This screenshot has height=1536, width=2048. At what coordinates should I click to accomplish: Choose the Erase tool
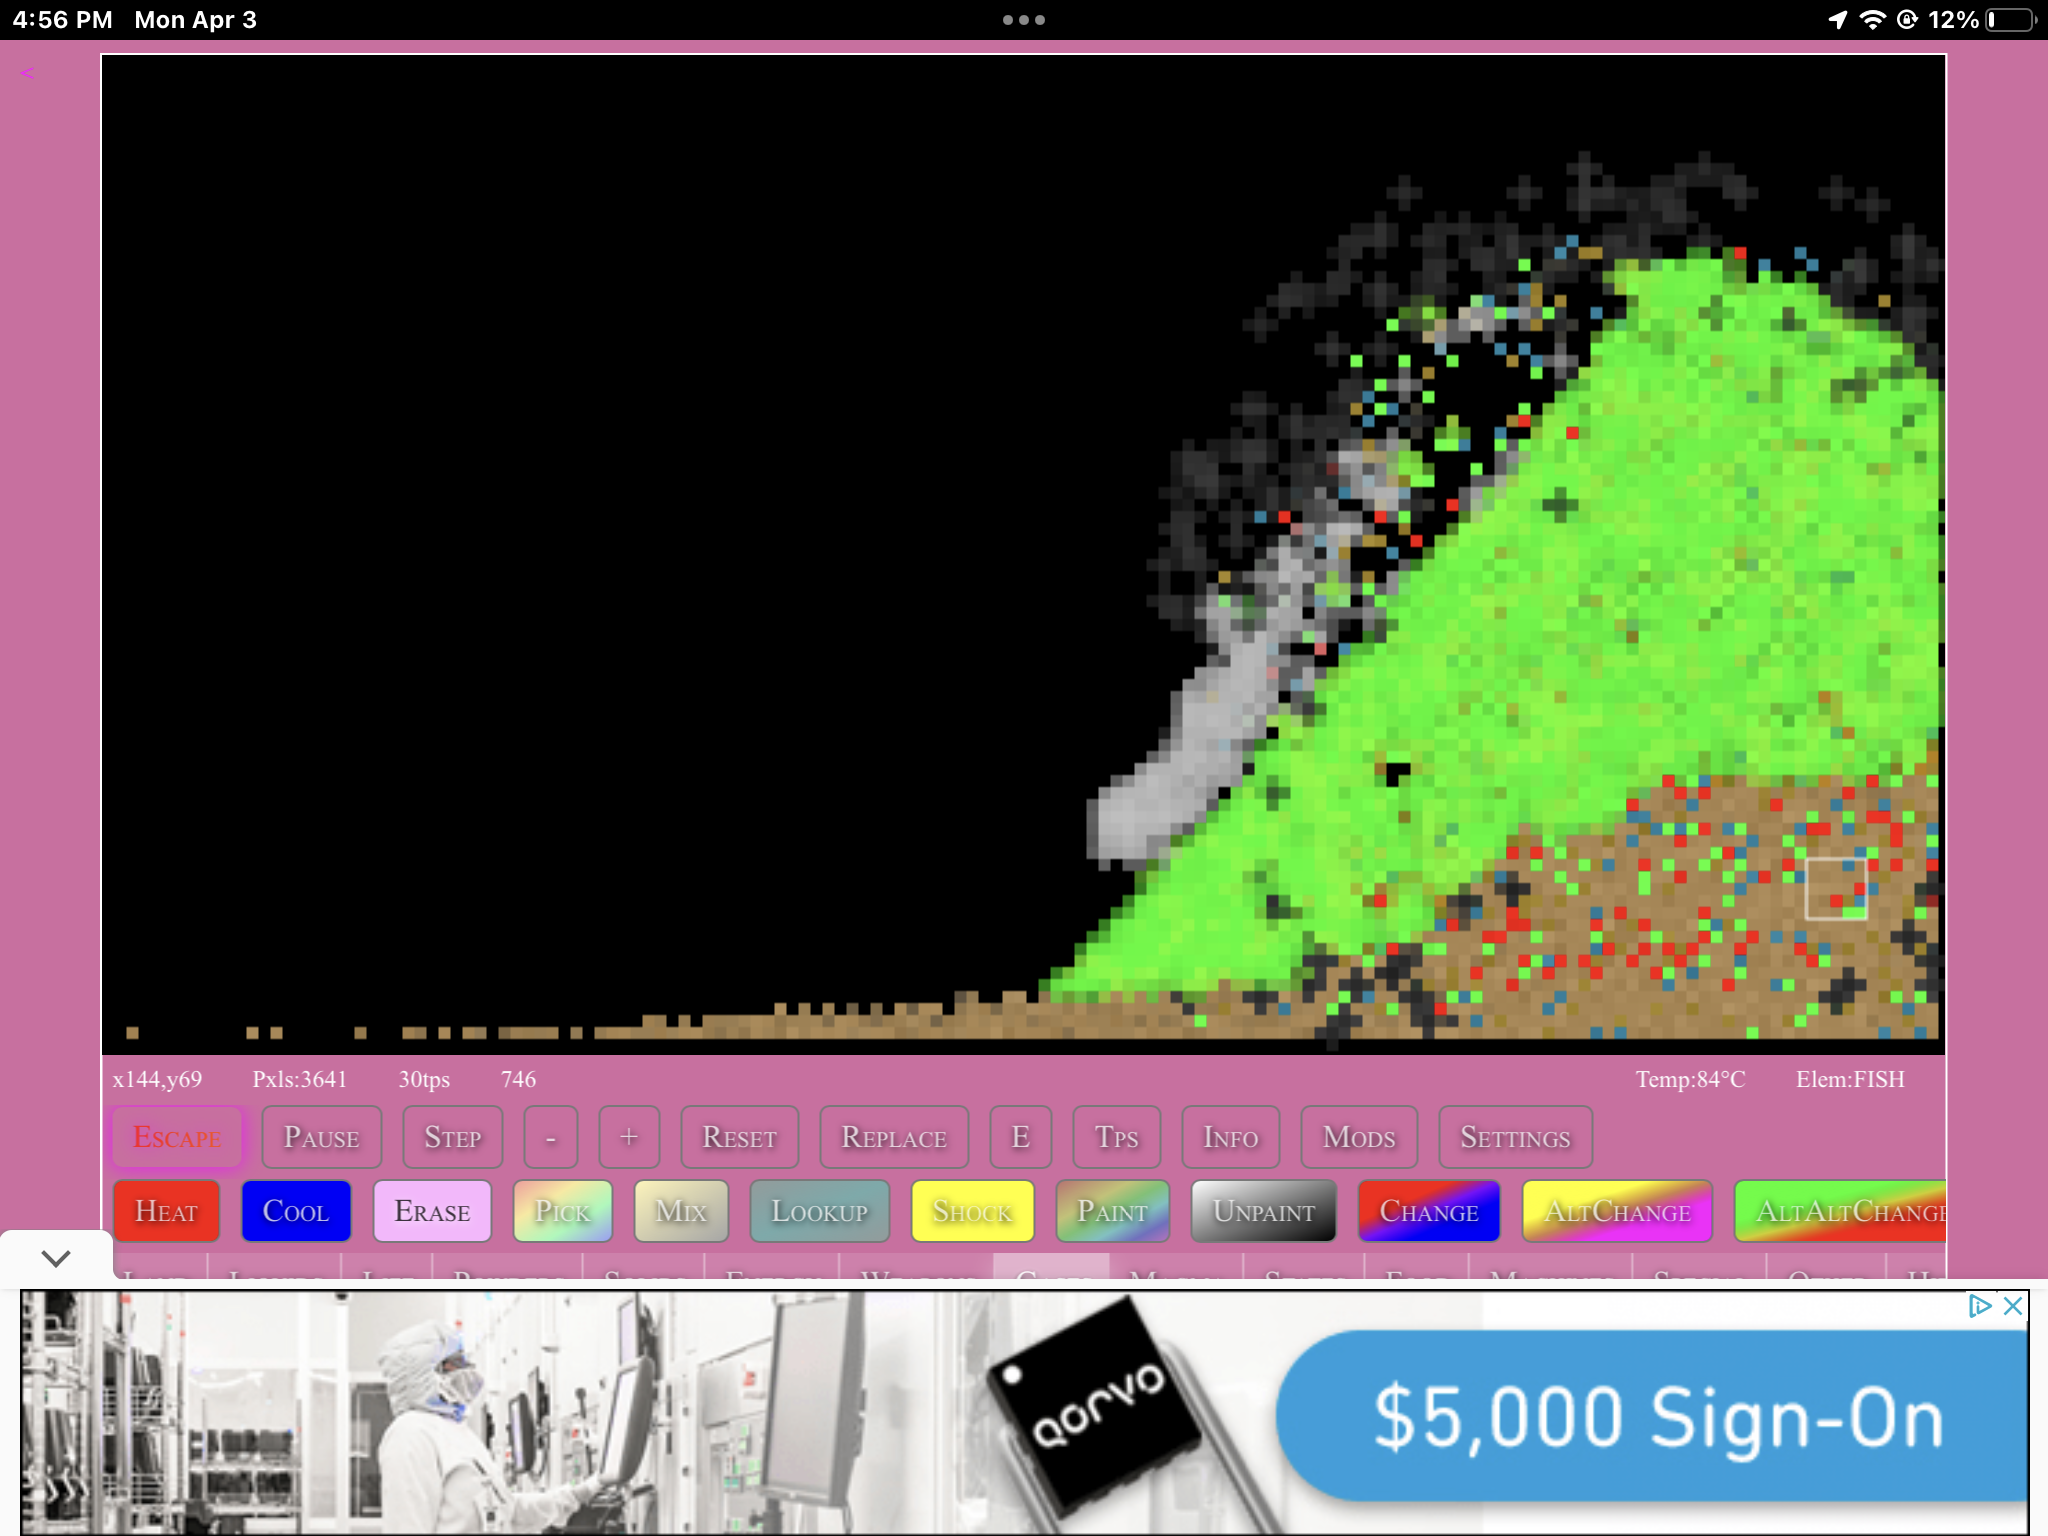pyautogui.click(x=432, y=1211)
